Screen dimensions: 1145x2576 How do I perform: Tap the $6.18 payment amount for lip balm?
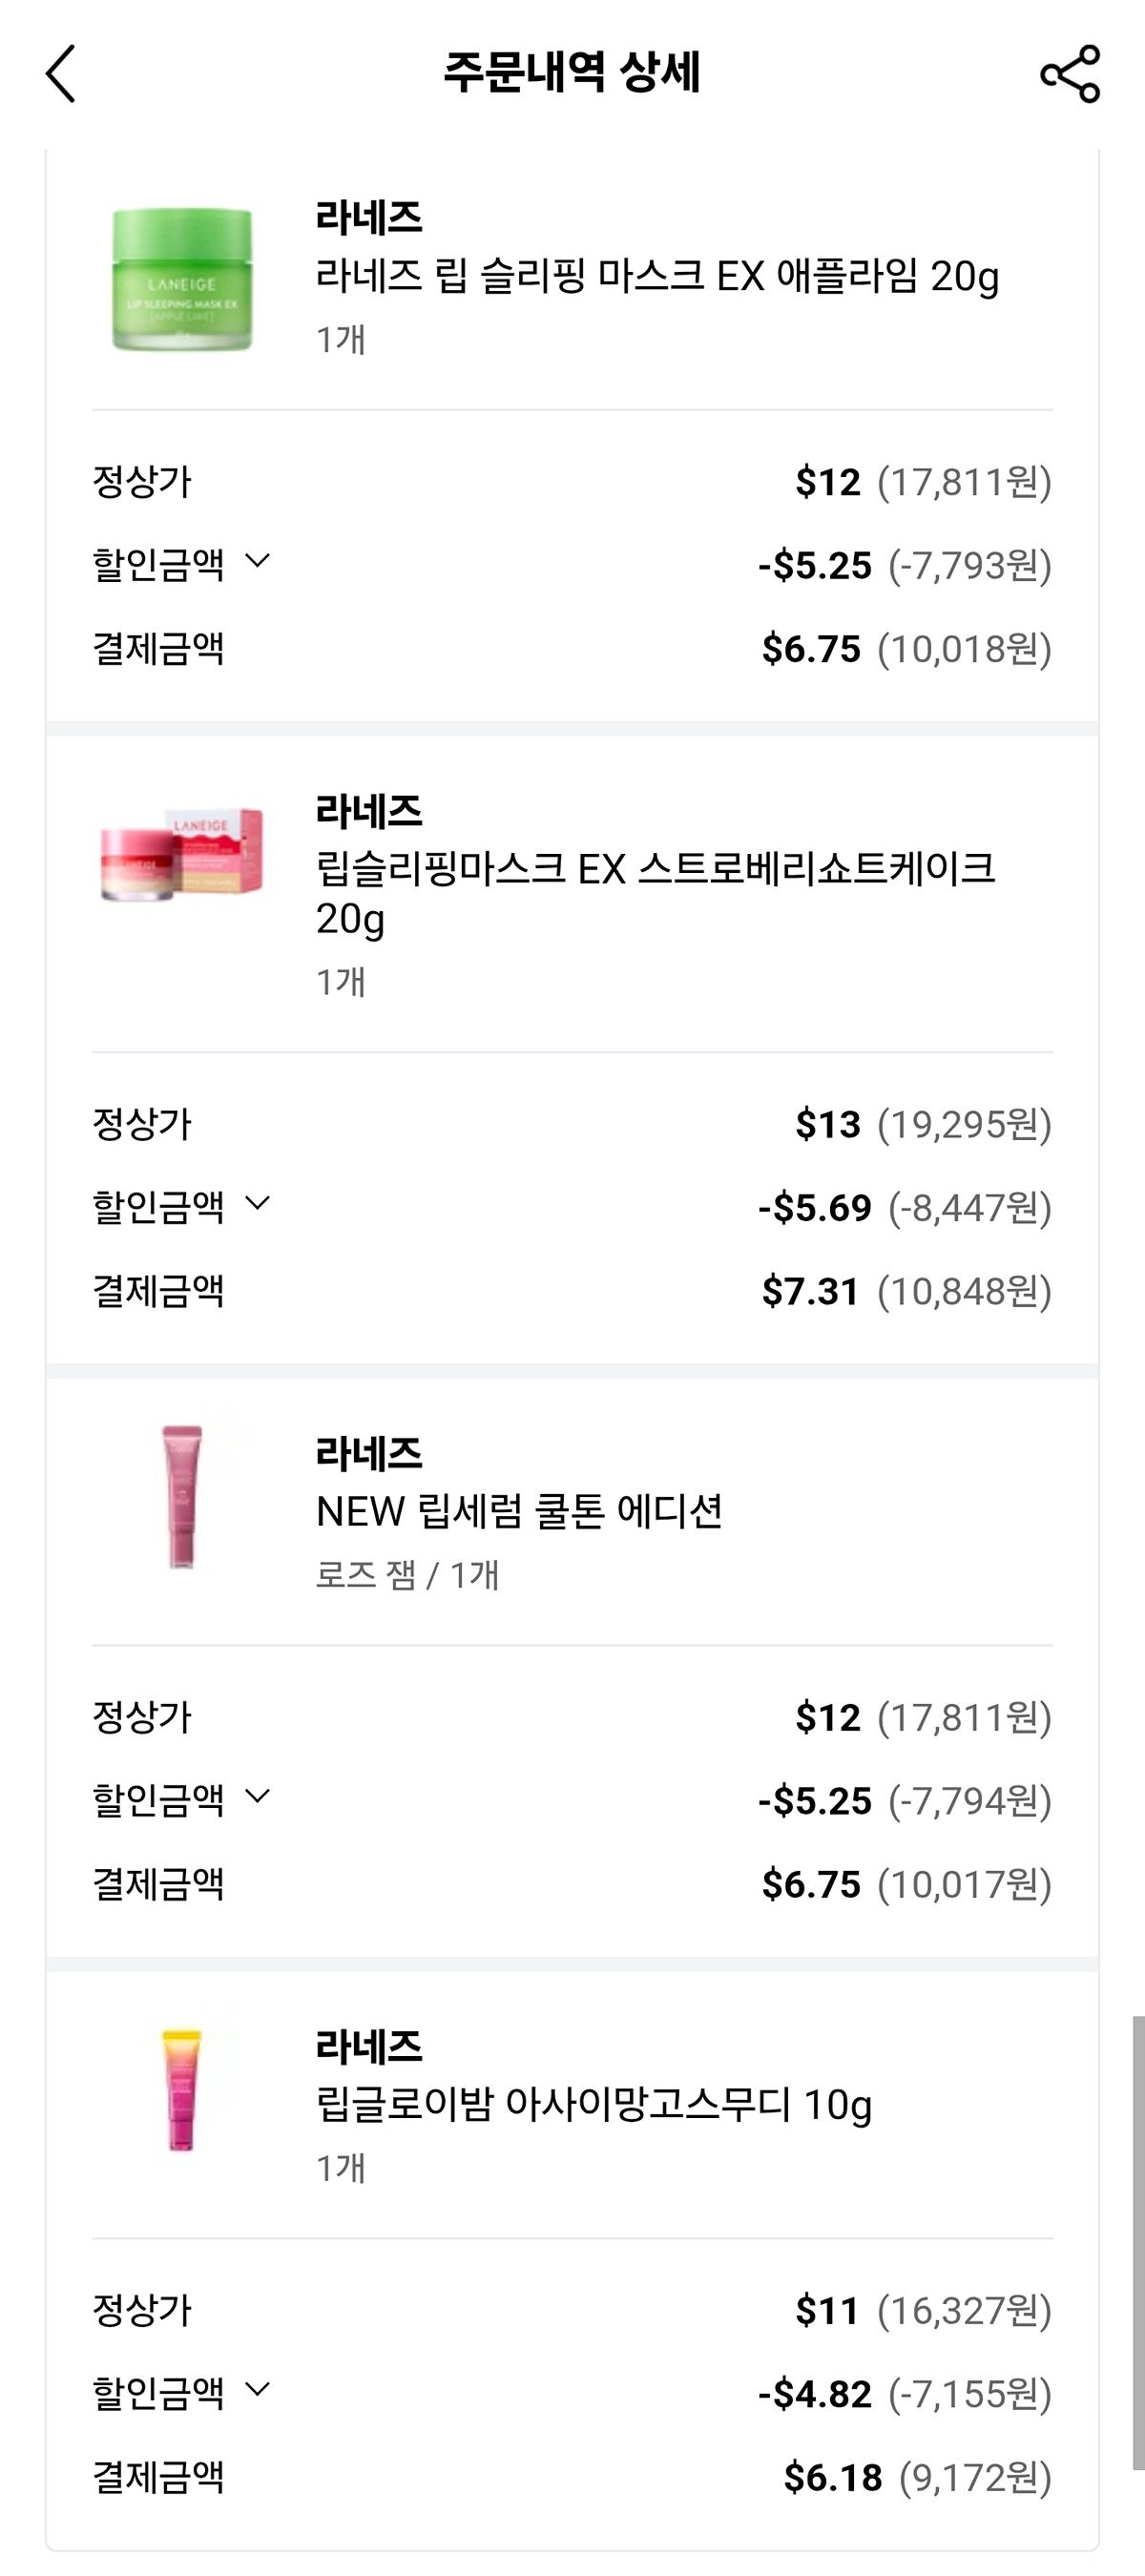coord(833,2478)
